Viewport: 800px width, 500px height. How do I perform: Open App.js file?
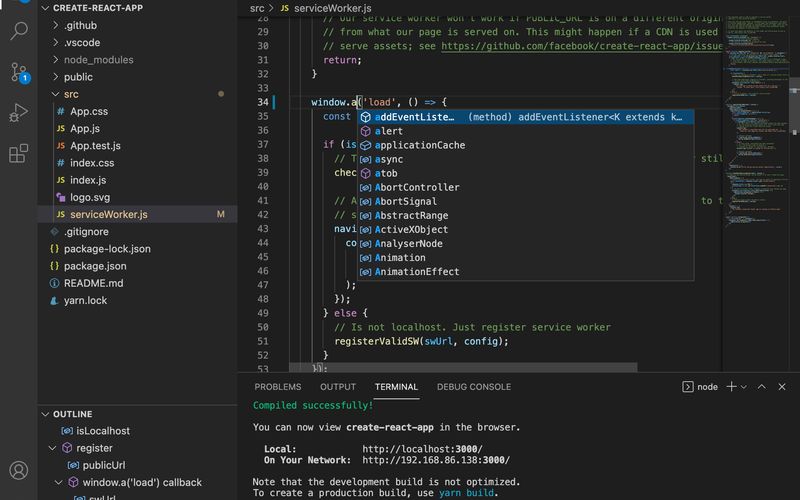point(137,129)
